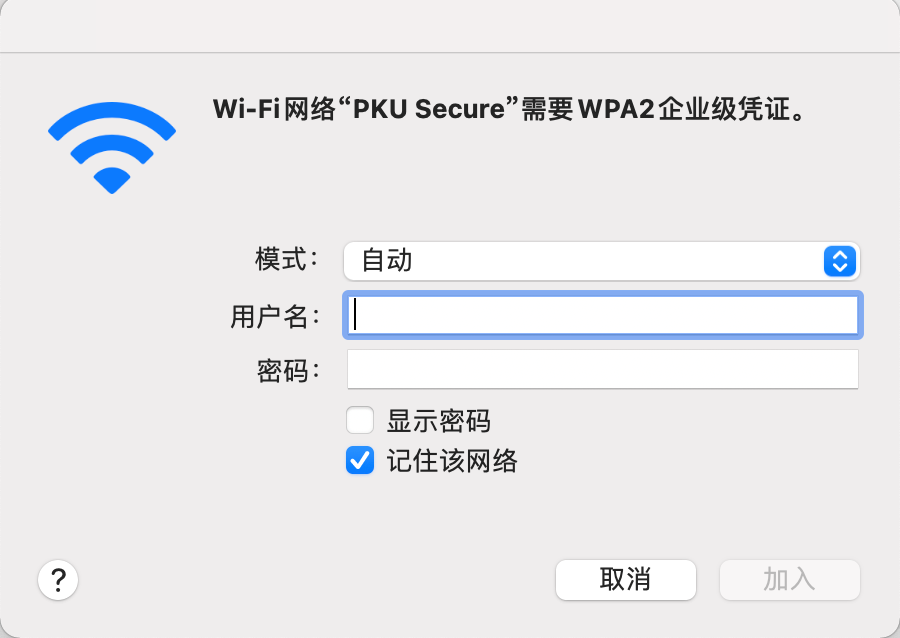This screenshot has height=638, width=900.
Task: Open the 模式 dropdown showing 自动
Action: pyautogui.click(x=602, y=261)
